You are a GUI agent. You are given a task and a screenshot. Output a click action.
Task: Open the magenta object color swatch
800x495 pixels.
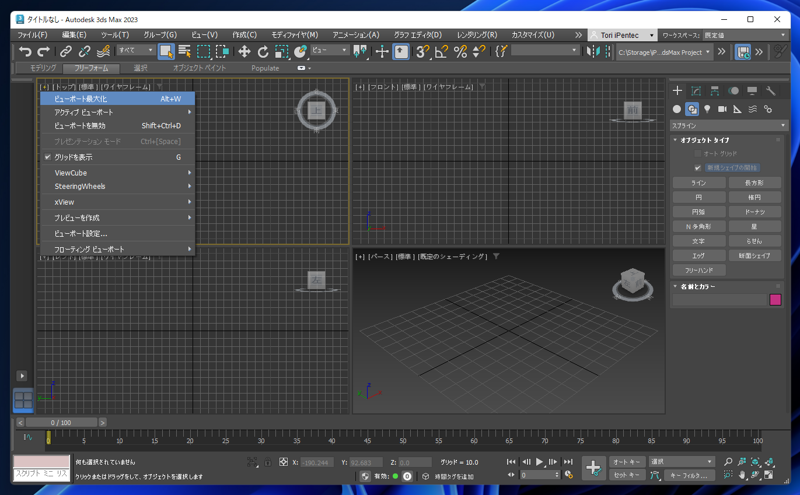[775, 300]
